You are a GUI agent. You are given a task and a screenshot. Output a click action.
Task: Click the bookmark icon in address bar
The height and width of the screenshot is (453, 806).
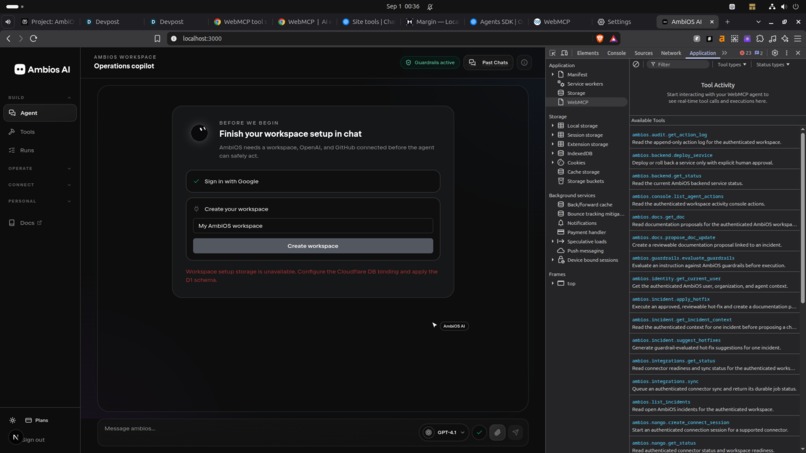coord(157,39)
